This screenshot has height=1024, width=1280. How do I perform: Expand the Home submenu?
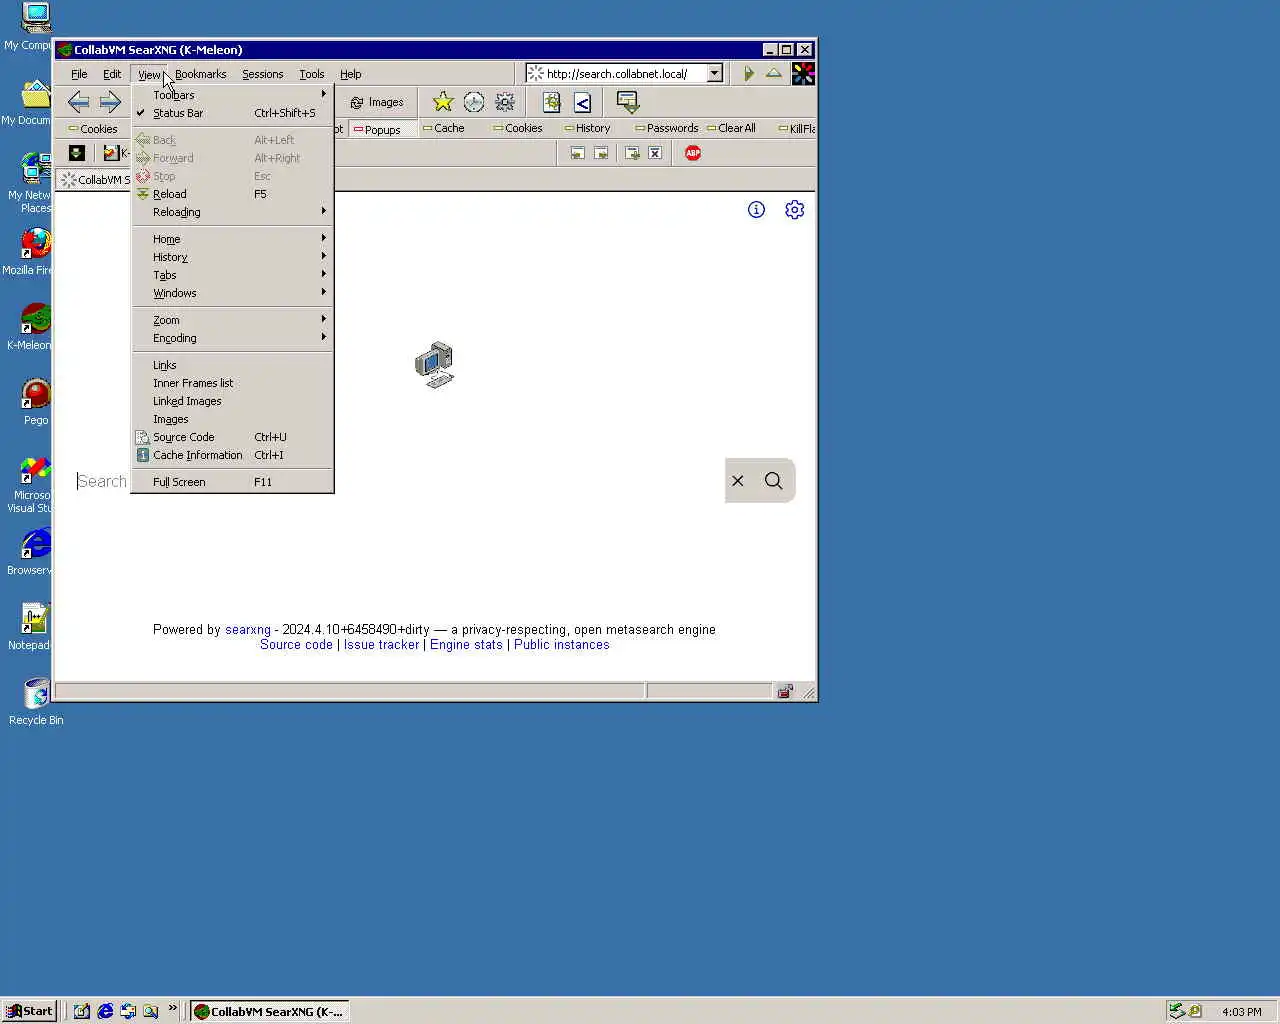pos(232,239)
